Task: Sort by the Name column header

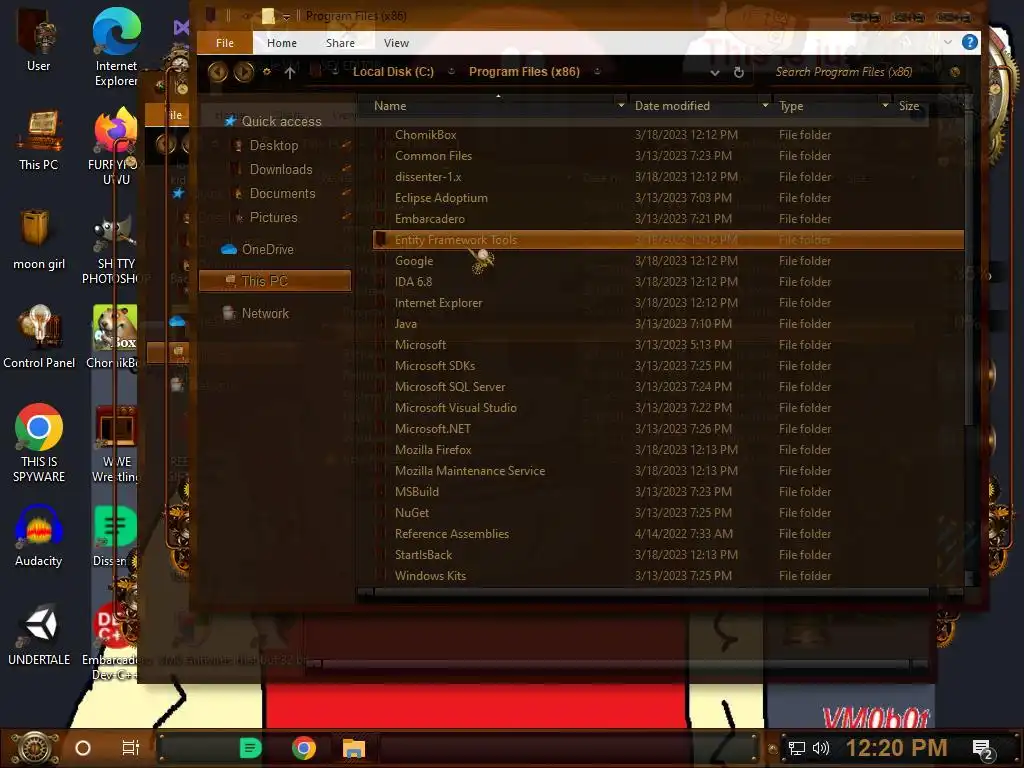Action: point(390,106)
